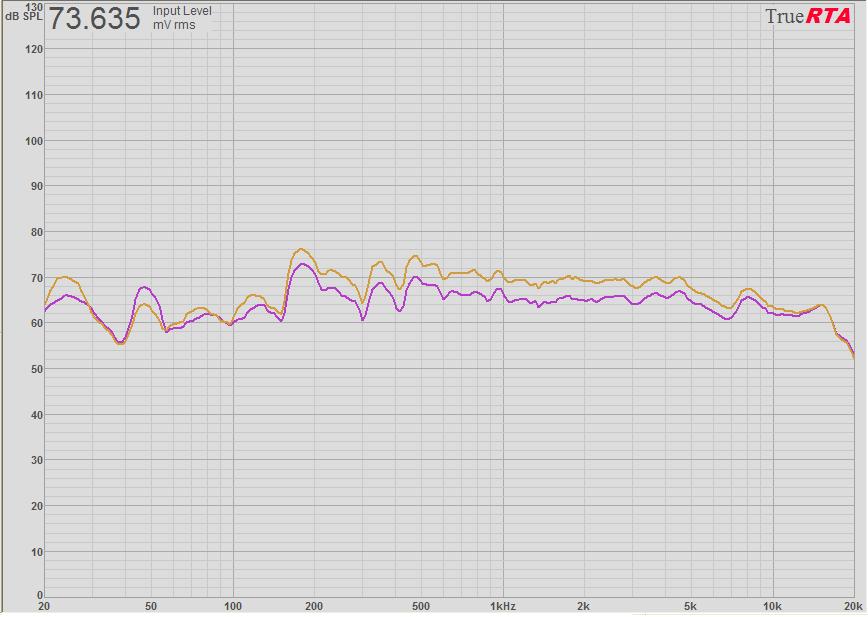Click the 73.635 input level readout
The height and width of the screenshot is (617, 868).
point(94,18)
